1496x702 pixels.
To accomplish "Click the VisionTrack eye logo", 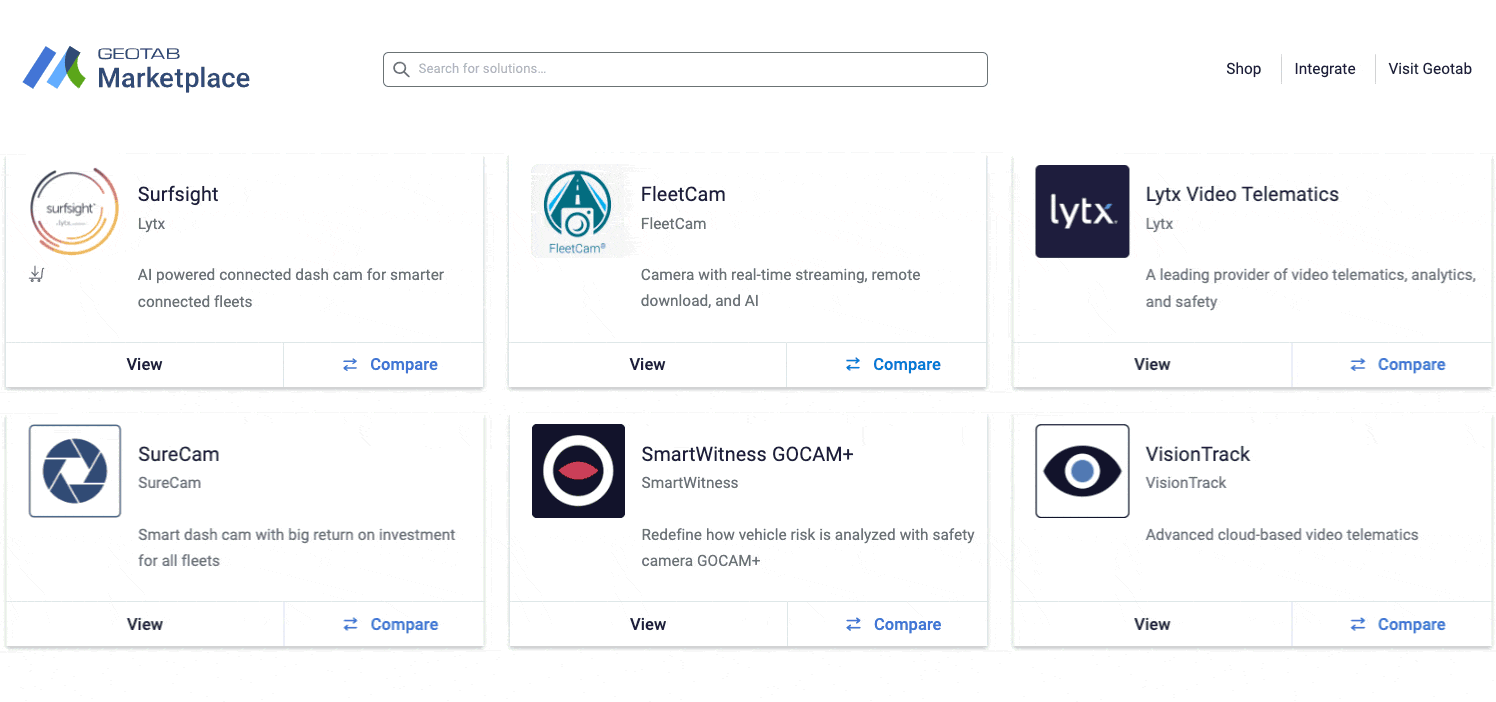I will (1082, 471).
